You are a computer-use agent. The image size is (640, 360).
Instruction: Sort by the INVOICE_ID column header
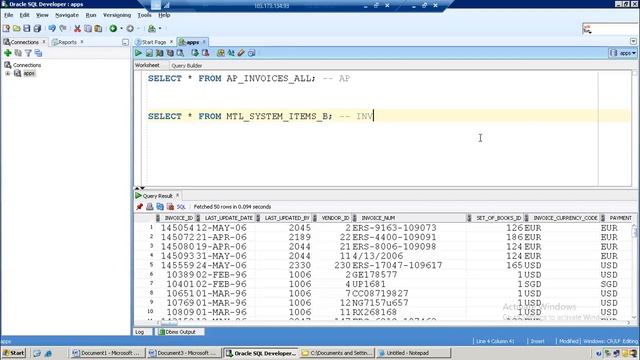click(x=178, y=218)
